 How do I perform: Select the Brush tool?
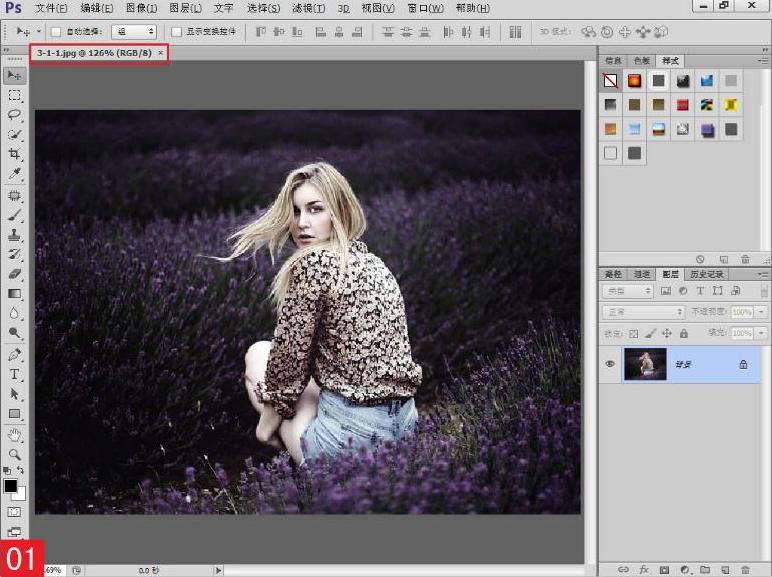[x=14, y=215]
